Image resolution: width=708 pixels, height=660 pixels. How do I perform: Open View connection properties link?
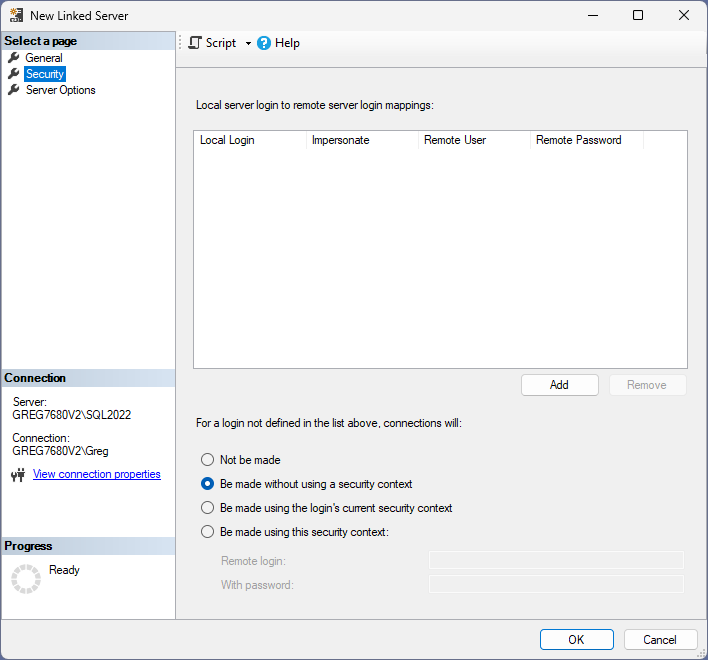click(97, 474)
